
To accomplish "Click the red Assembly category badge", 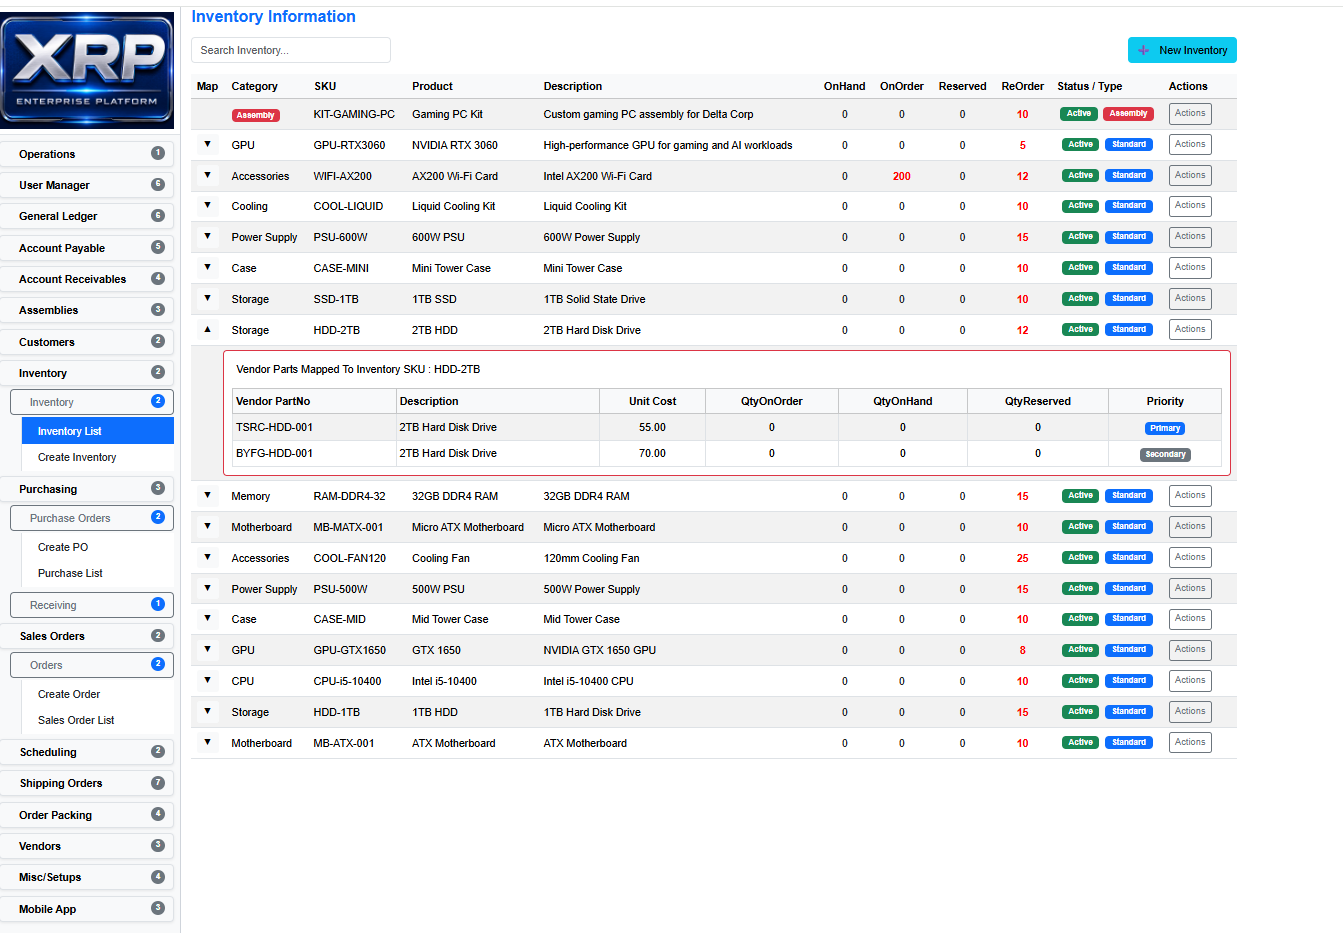I will click(x=256, y=115).
